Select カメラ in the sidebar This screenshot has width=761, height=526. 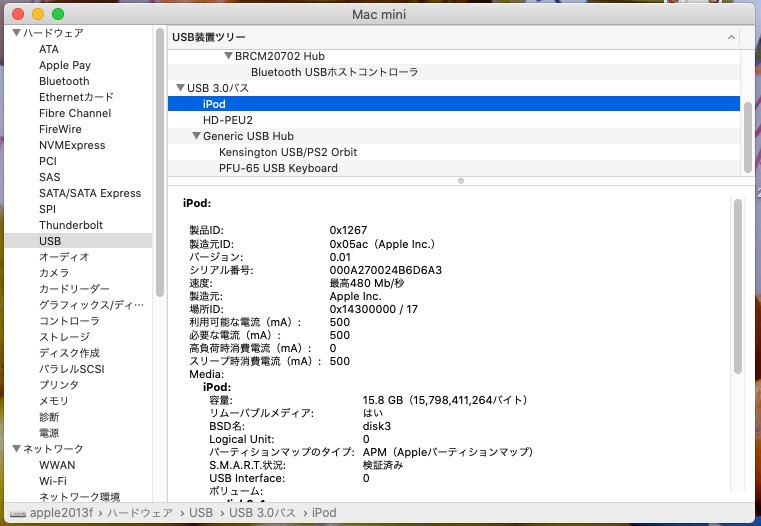tap(54, 273)
